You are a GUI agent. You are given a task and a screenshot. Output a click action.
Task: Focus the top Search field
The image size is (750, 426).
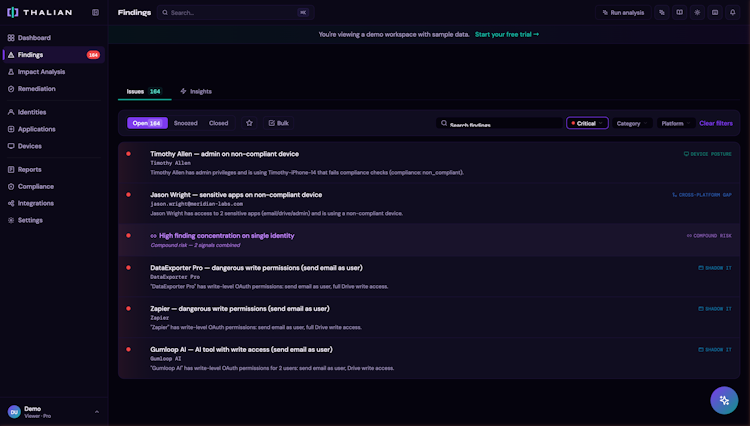[x=235, y=12]
